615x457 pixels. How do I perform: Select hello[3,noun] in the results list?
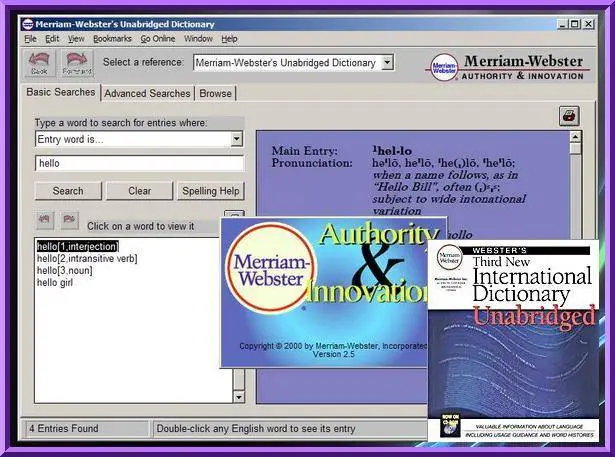click(65, 271)
